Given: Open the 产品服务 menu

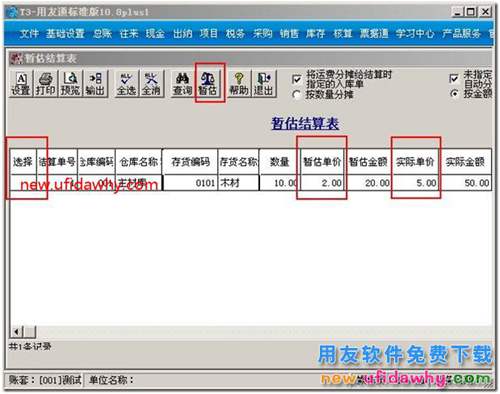Looking at the screenshot, I should coord(462,33).
